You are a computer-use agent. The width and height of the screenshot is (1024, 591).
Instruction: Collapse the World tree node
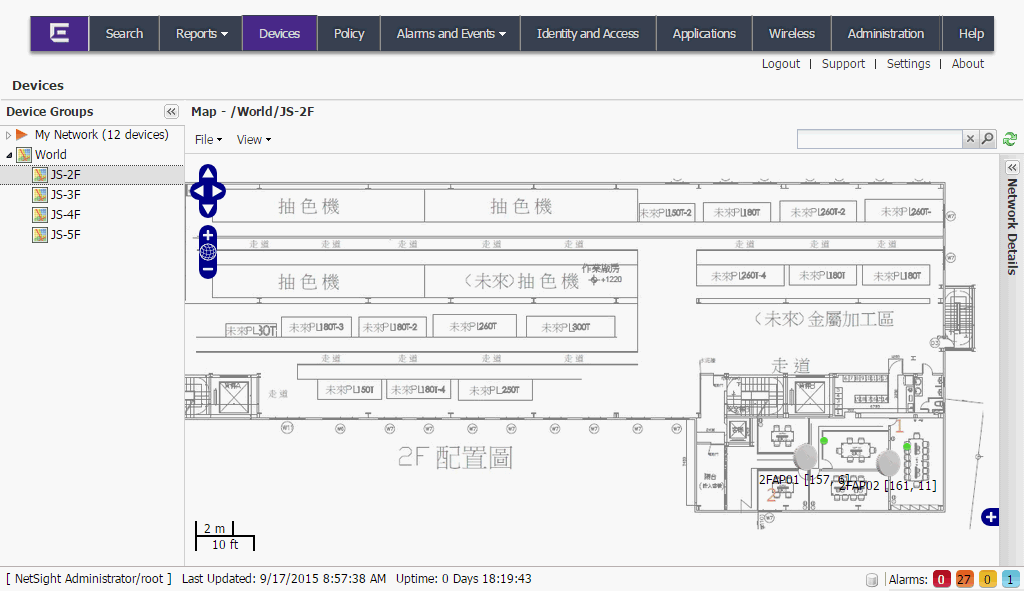pos(9,155)
